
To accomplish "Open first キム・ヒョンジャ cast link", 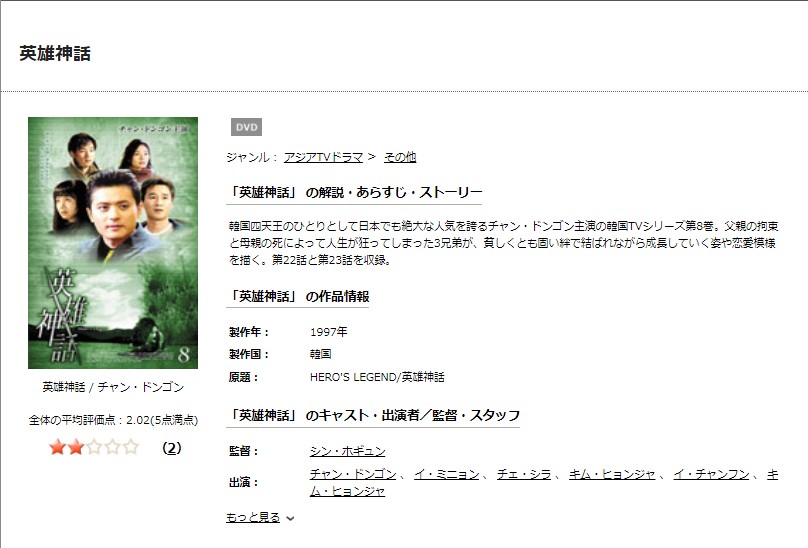I will tap(612, 474).
